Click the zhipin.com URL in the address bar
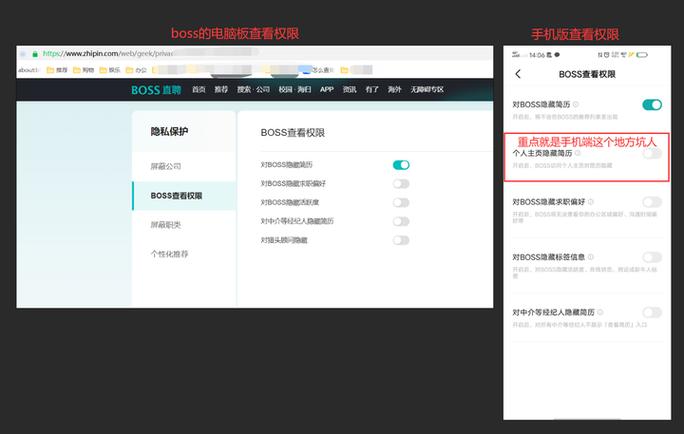The height and width of the screenshot is (434, 684). [x=108, y=54]
